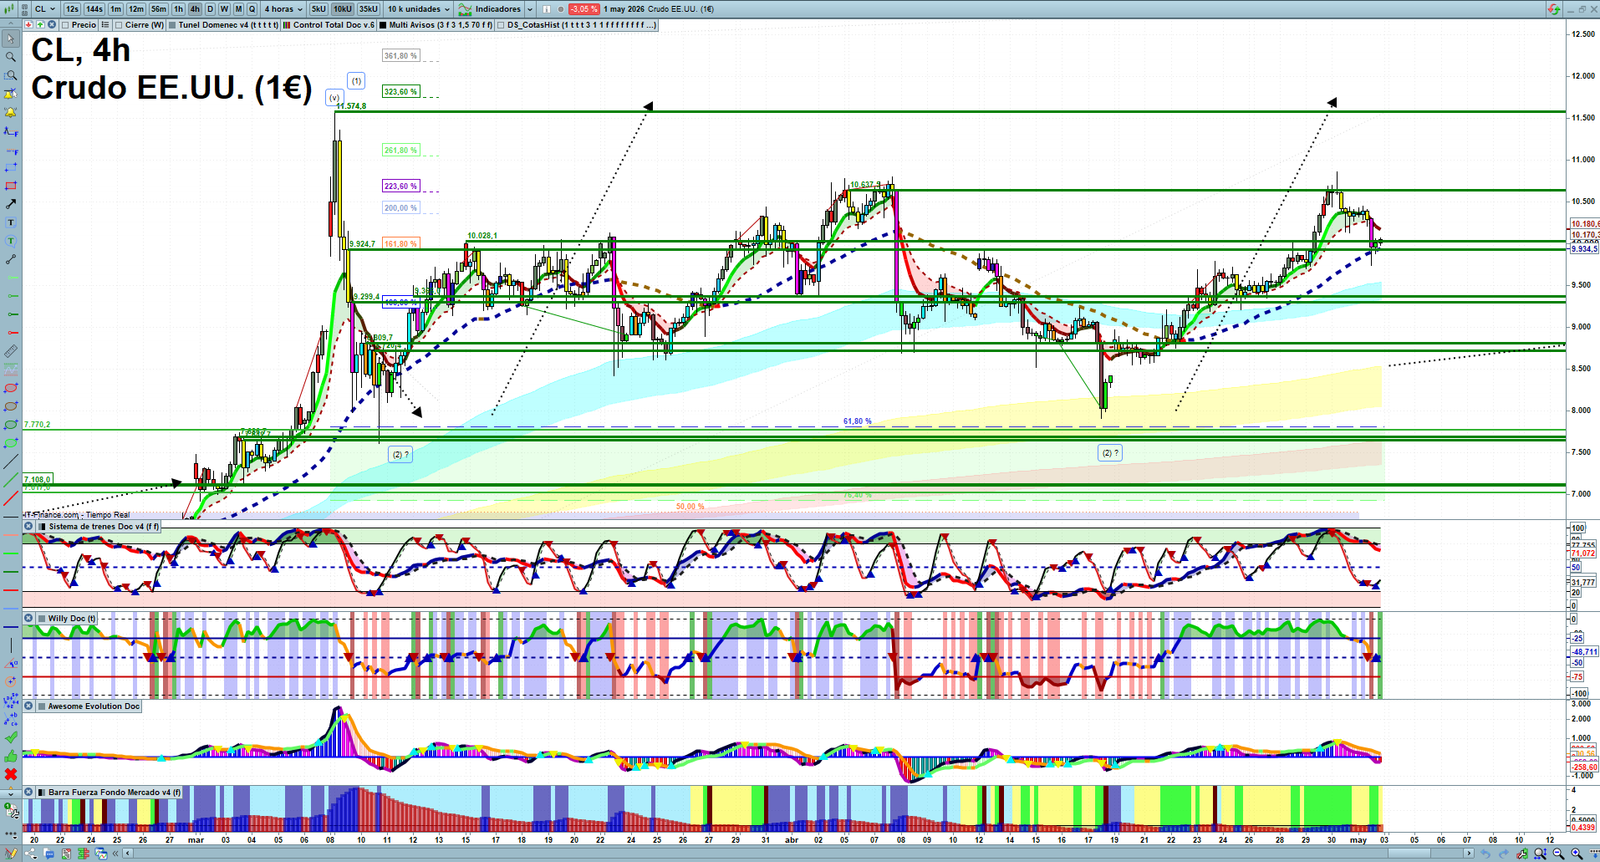The image size is (1600, 862).
Task: Click the red X delete-drawings icon
Action: tap(11, 774)
